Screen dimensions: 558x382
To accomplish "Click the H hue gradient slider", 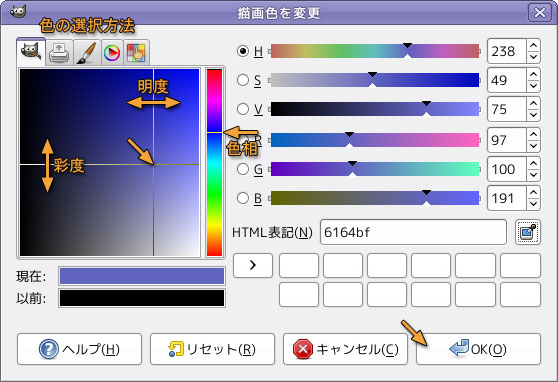I will pyautogui.click(x=375, y=51).
